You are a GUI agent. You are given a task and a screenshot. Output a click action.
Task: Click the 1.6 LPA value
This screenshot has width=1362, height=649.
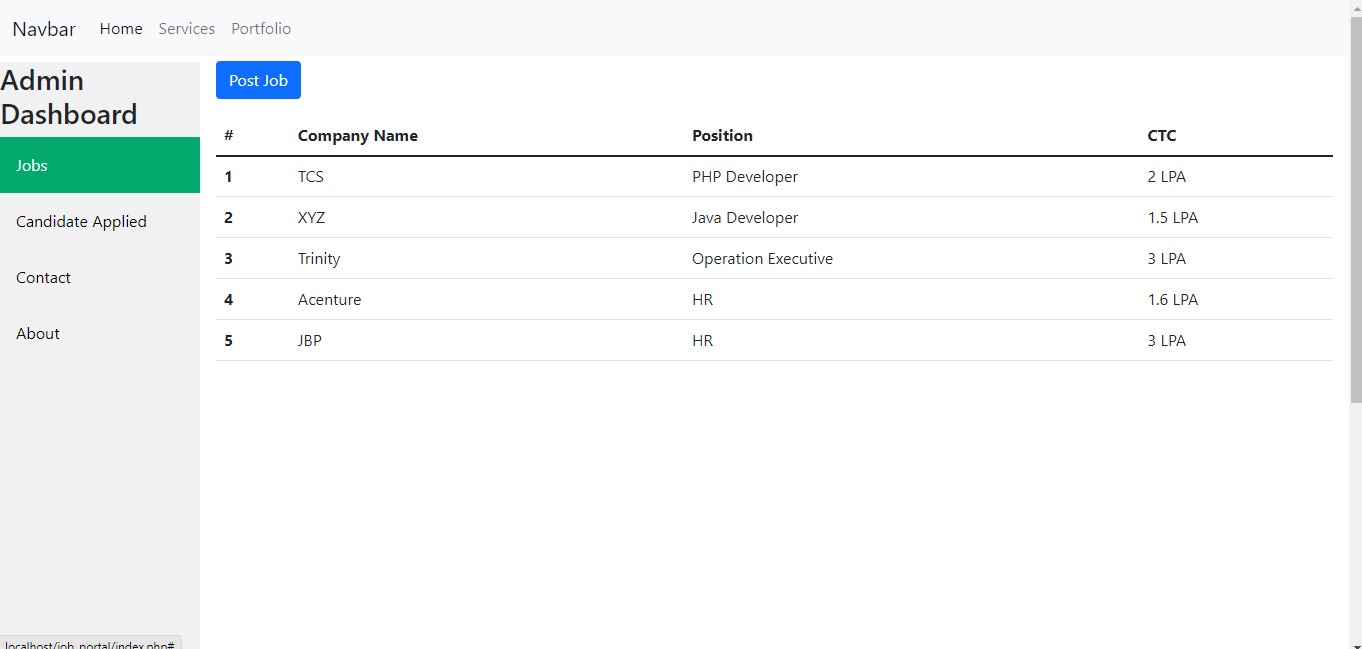point(1173,300)
